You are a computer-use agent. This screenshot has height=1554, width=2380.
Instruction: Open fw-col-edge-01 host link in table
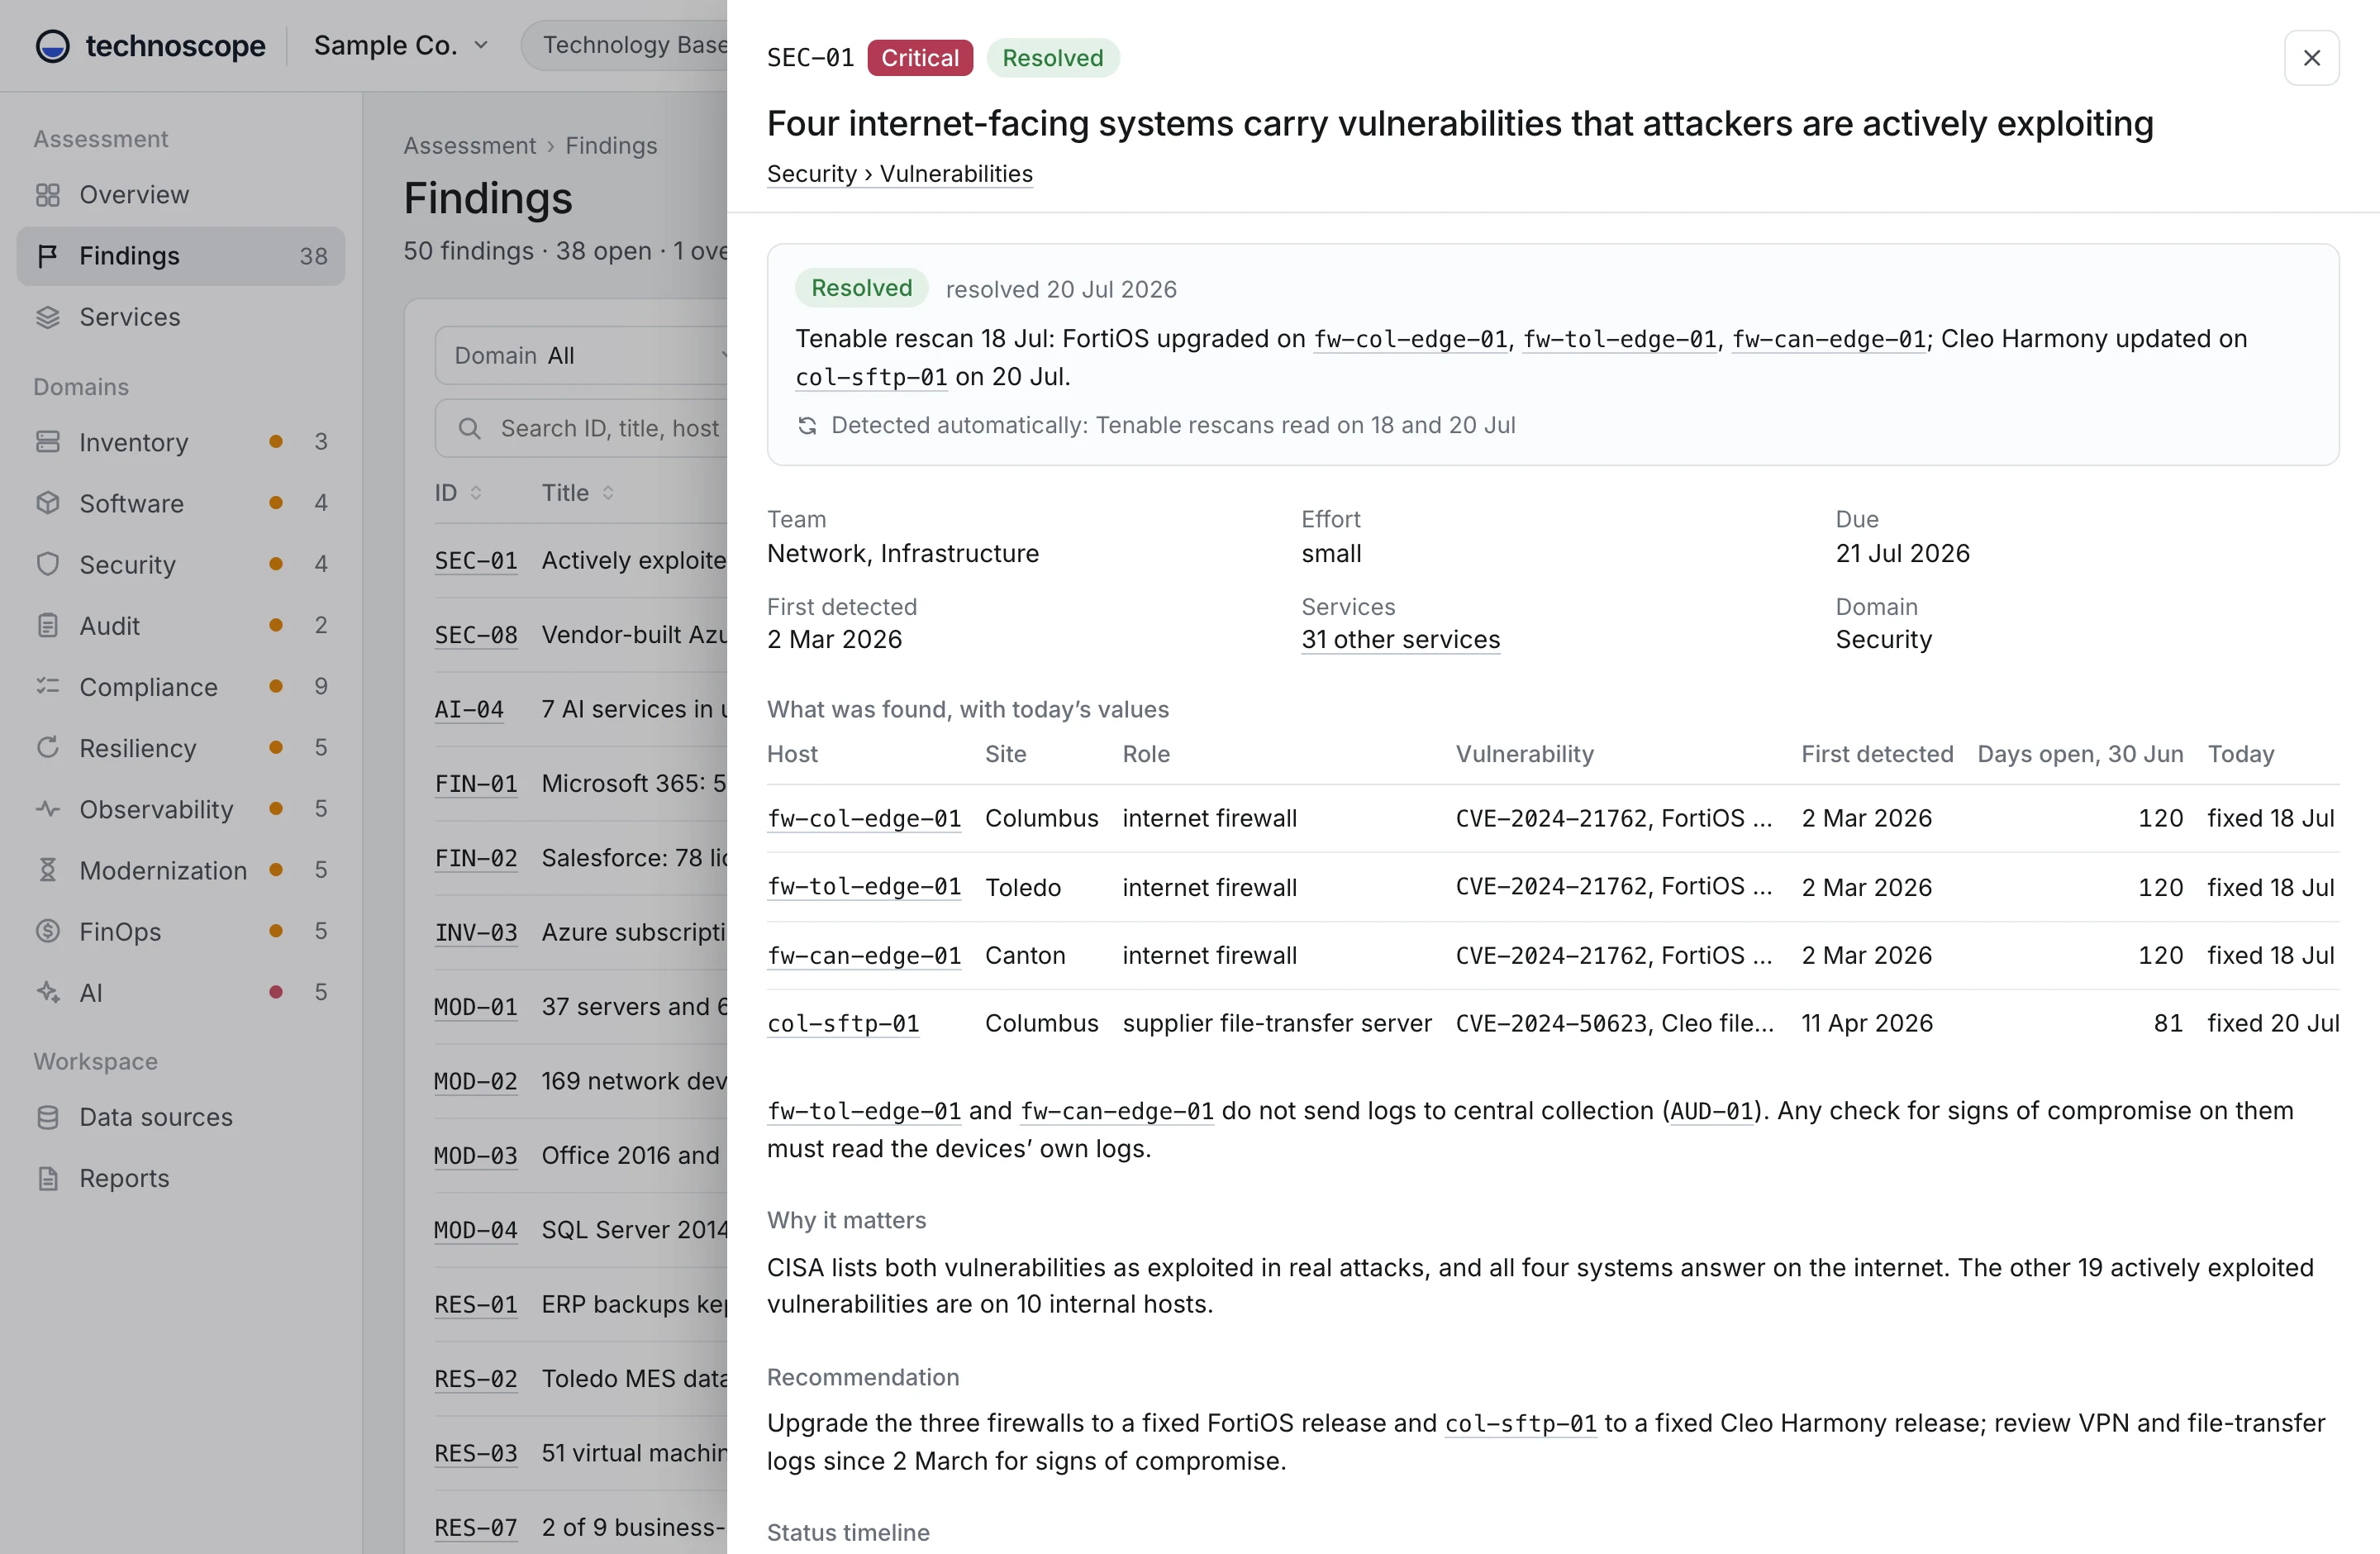[x=864, y=819]
